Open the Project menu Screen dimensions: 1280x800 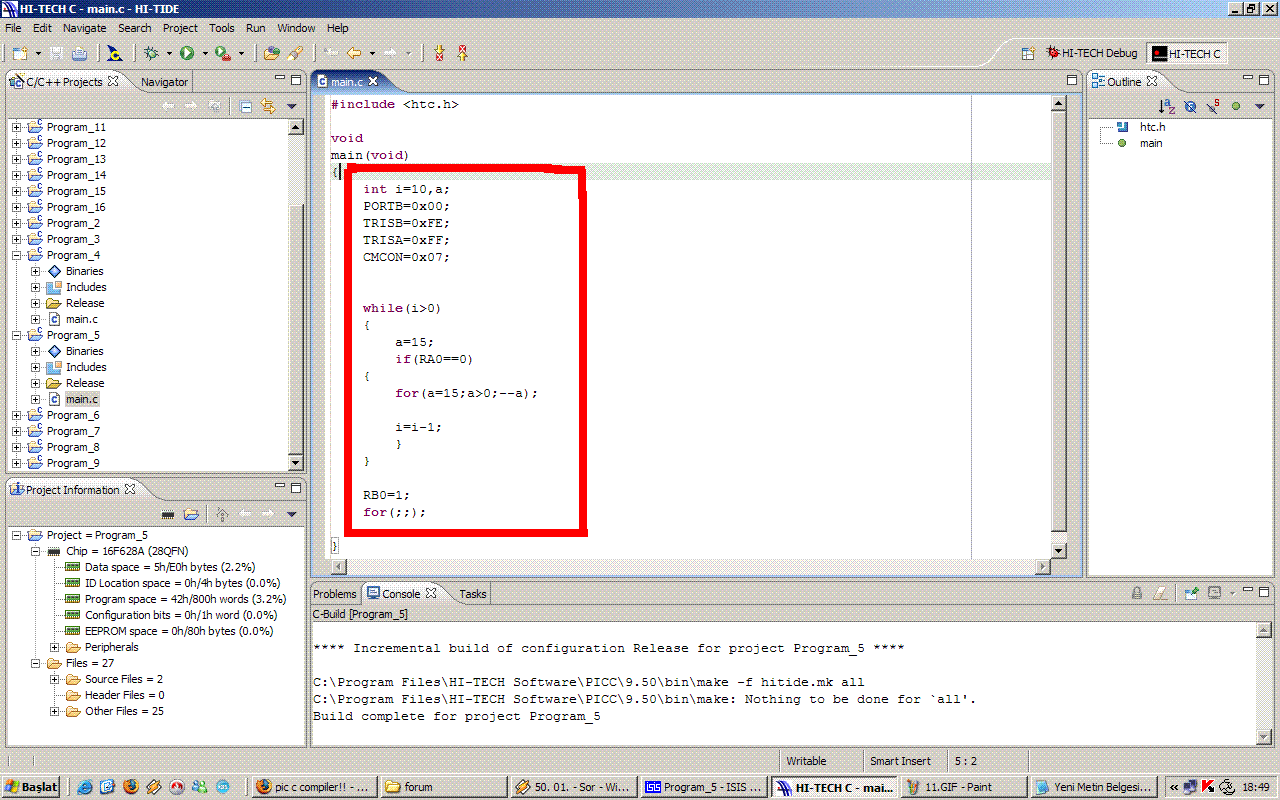[180, 28]
